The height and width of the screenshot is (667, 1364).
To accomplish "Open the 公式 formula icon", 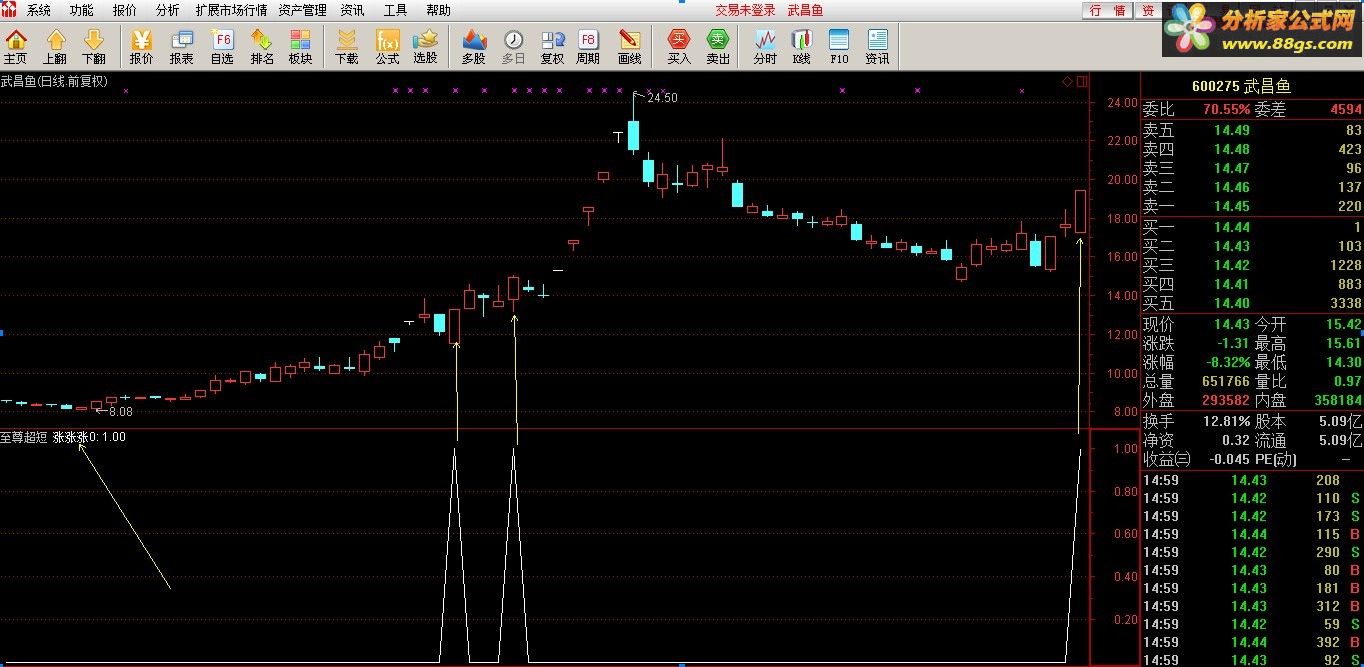I will (387, 47).
